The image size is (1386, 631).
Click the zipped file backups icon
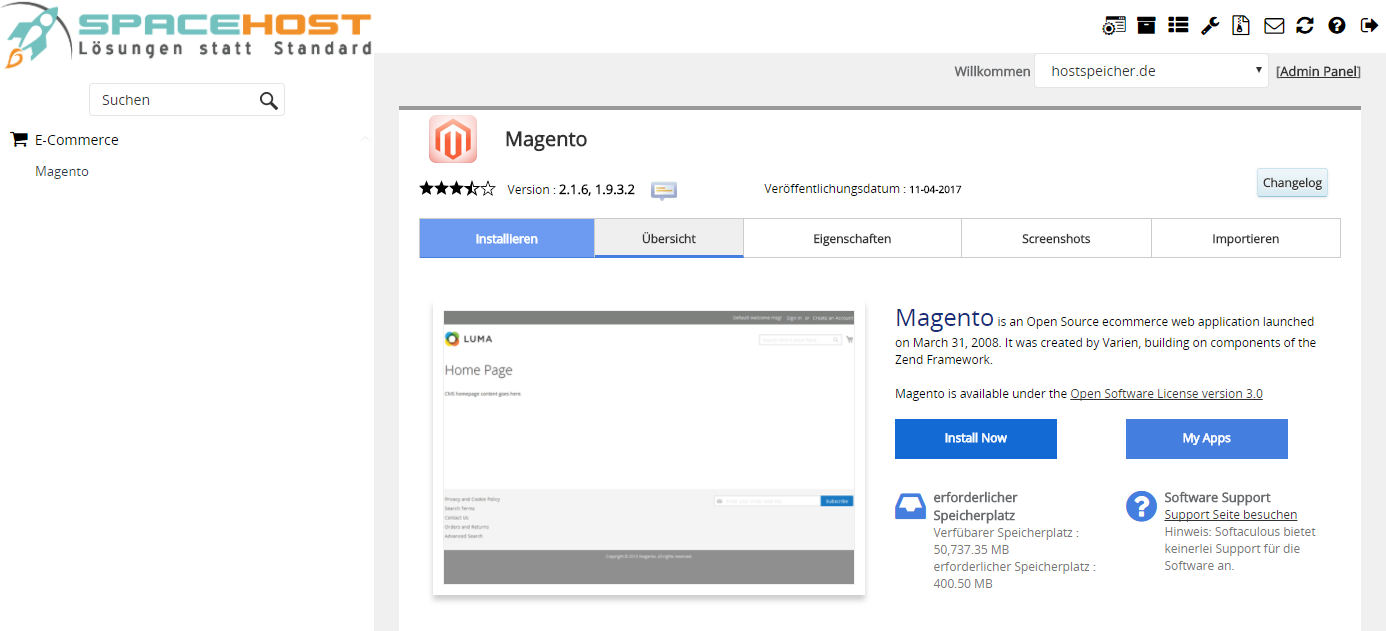tap(1241, 25)
